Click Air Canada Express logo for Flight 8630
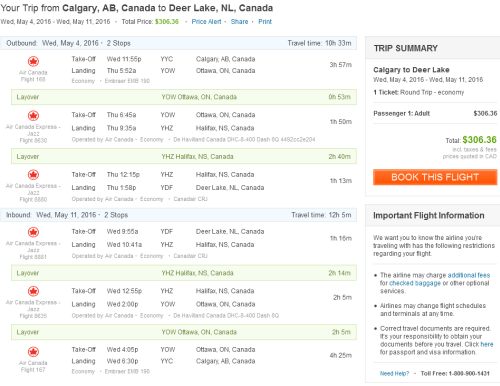The width and height of the screenshot is (500, 386). (x=33, y=116)
